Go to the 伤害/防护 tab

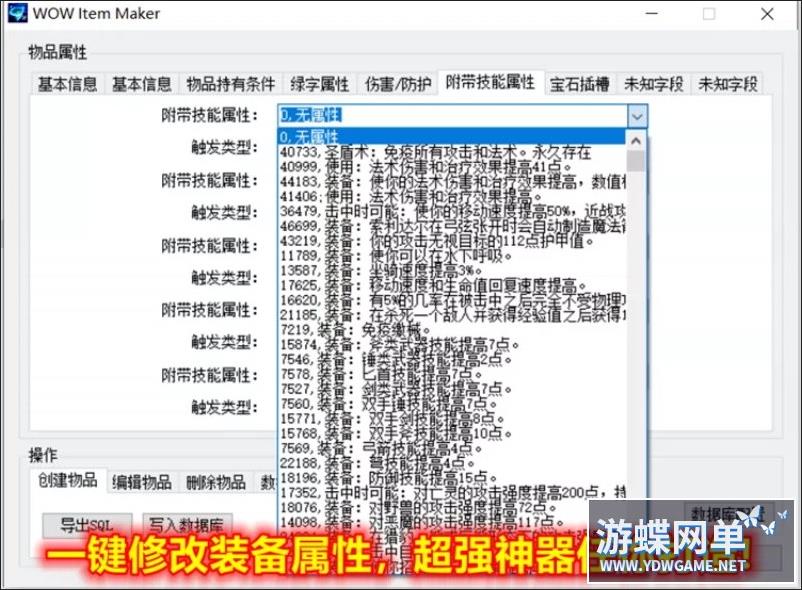[397, 84]
